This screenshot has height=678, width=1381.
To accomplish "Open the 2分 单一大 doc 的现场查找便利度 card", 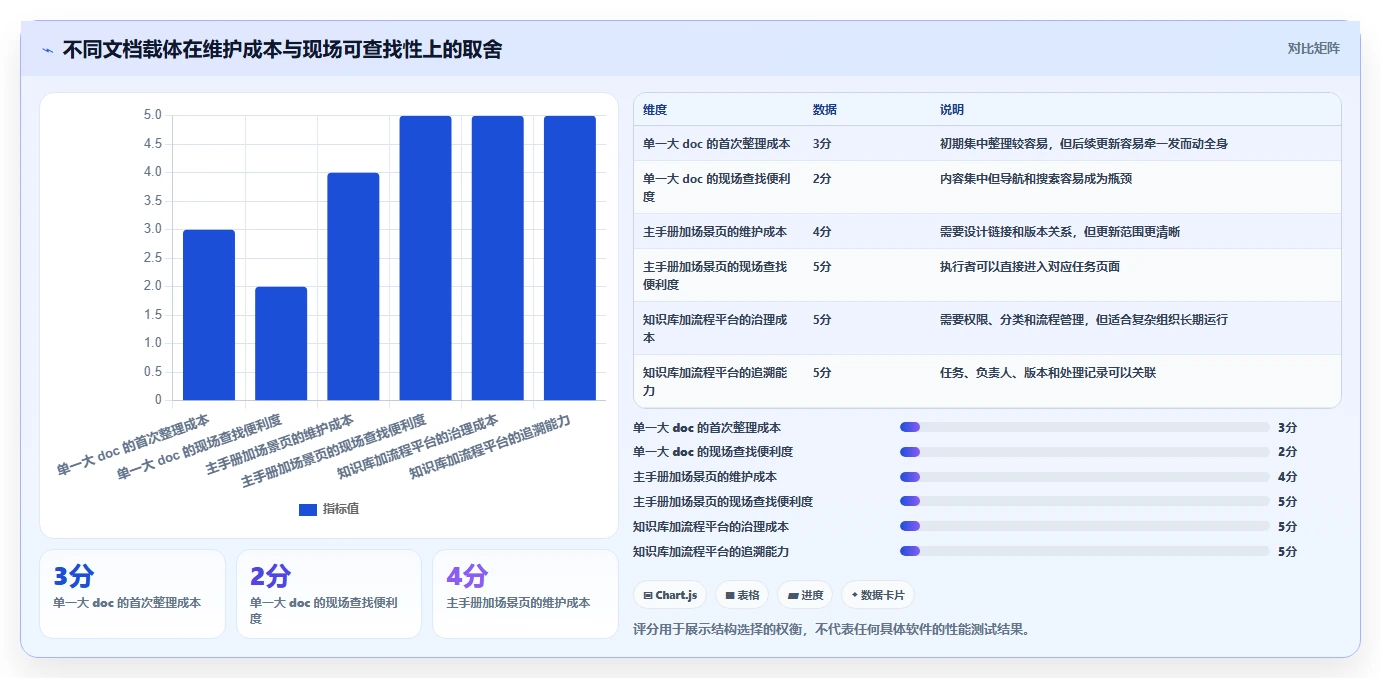I will pos(329,593).
